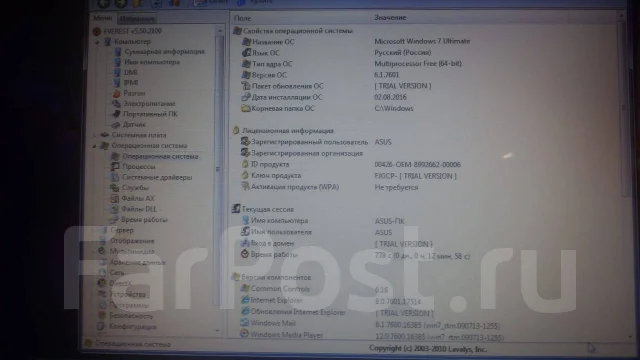The height and width of the screenshot is (360, 640).
Task: Open the Датчик sensor page icon
Action: (x=116, y=124)
